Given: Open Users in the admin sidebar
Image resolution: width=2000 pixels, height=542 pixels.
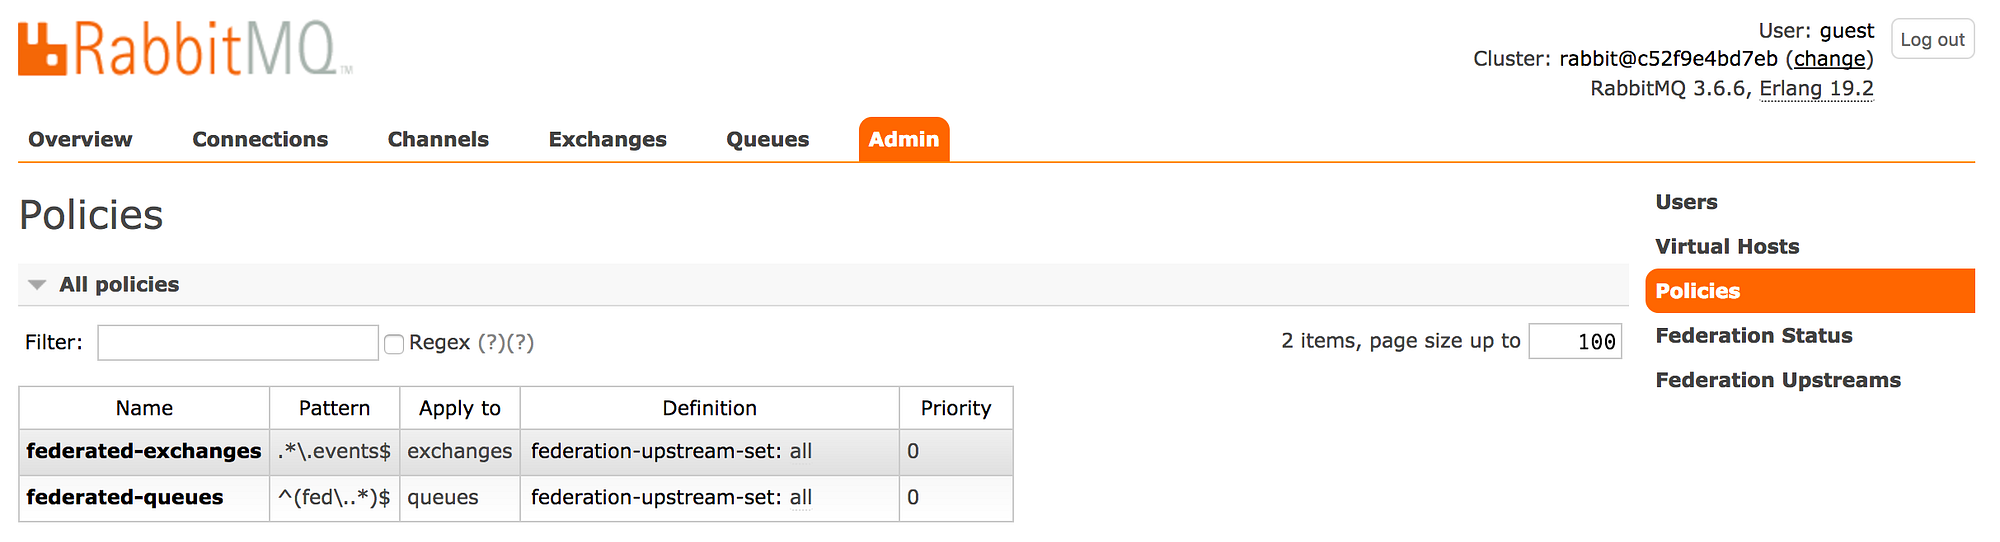Looking at the screenshot, I should (x=1686, y=202).
